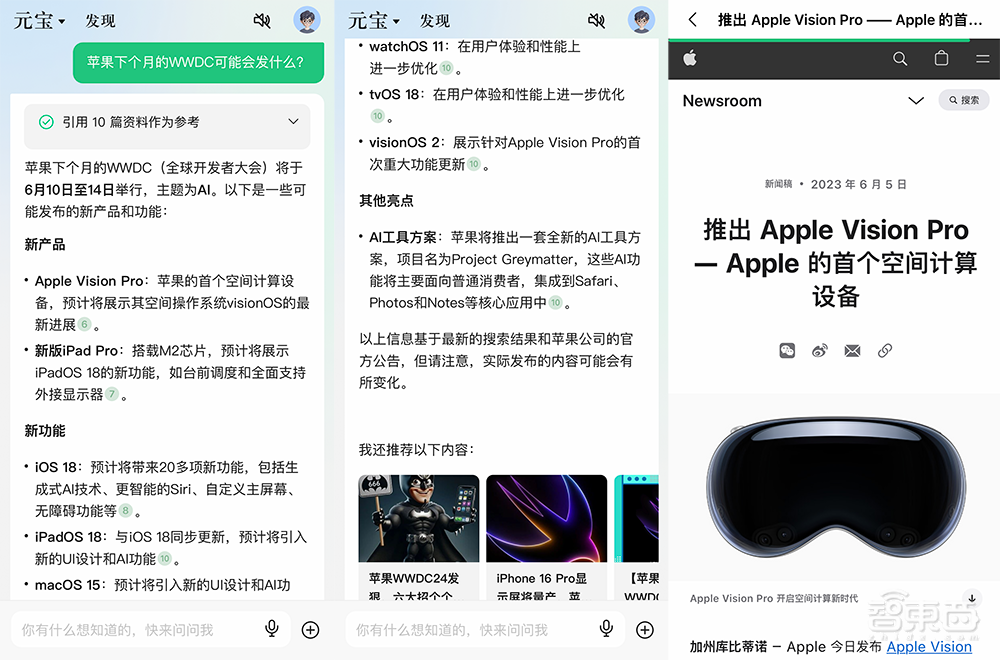Share the article to WeChat
Image resolution: width=1000 pixels, height=660 pixels.
[x=787, y=350]
